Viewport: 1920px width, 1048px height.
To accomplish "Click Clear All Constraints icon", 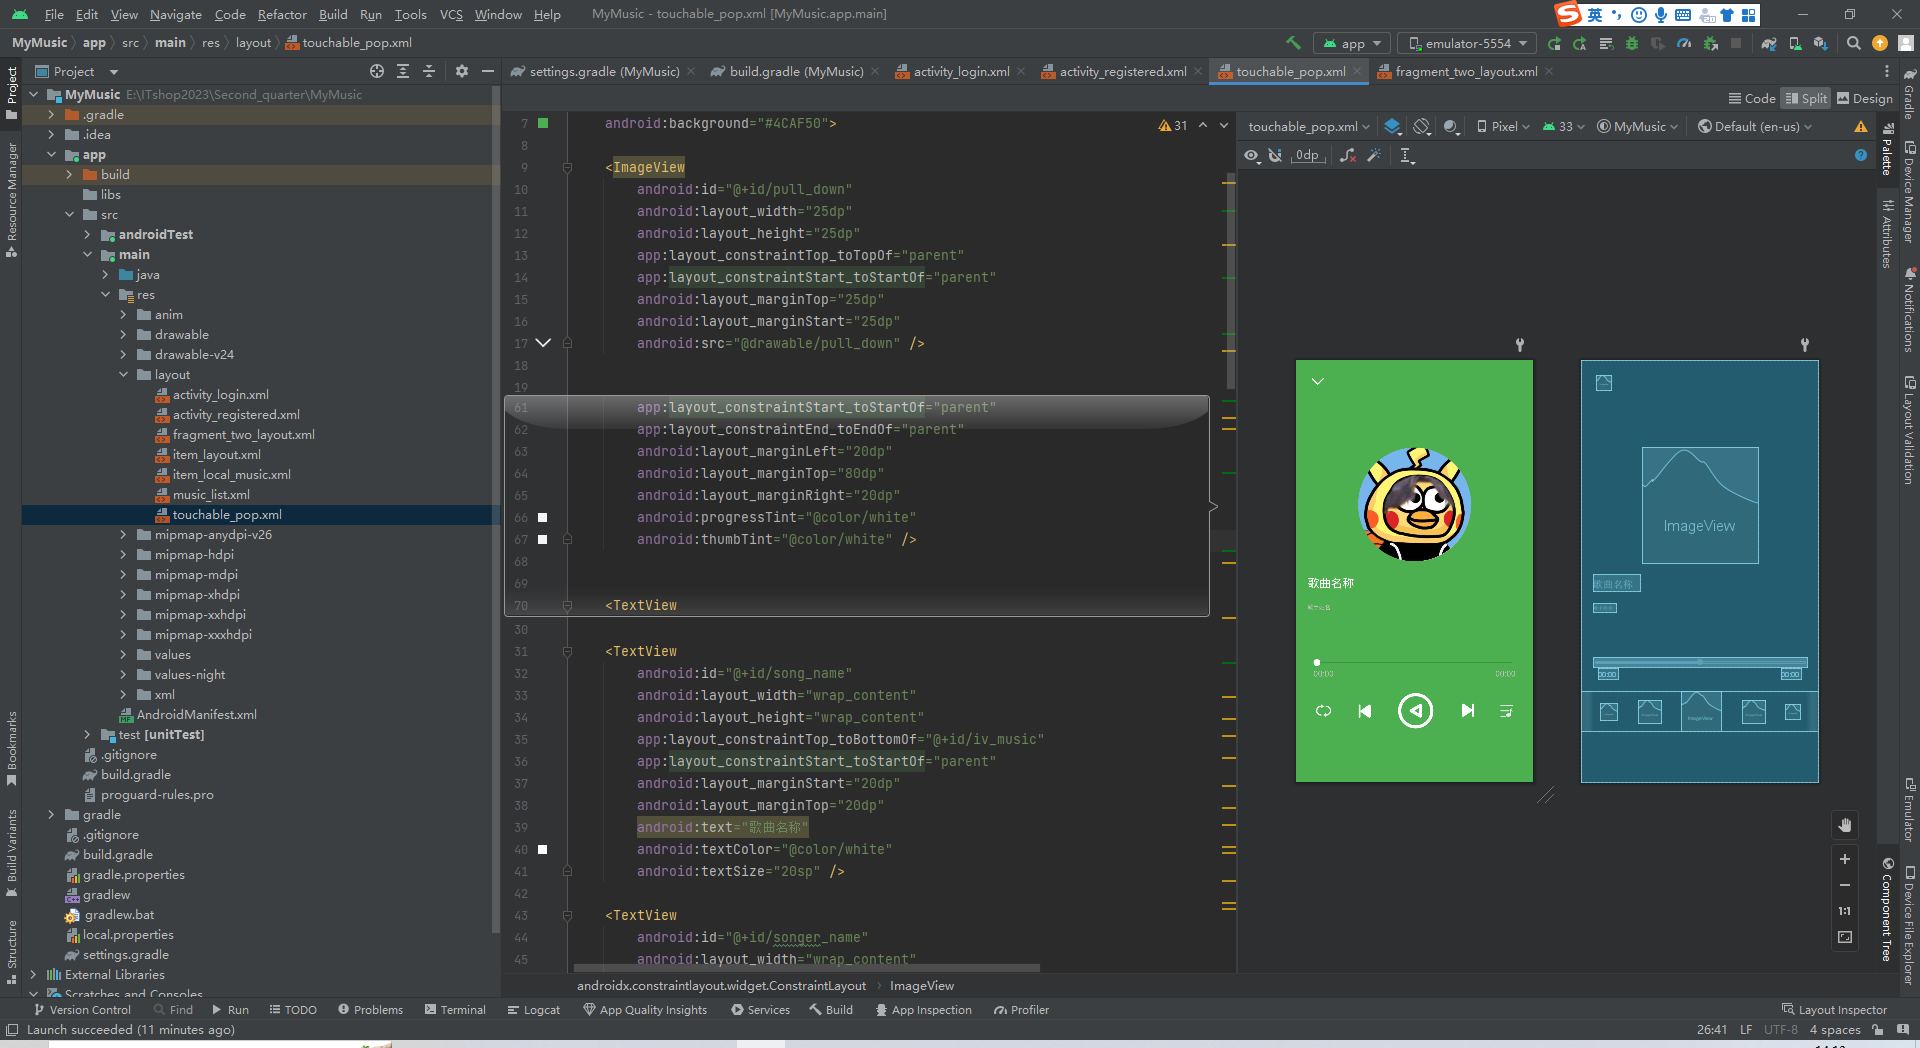I will [x=1348, y=155].
